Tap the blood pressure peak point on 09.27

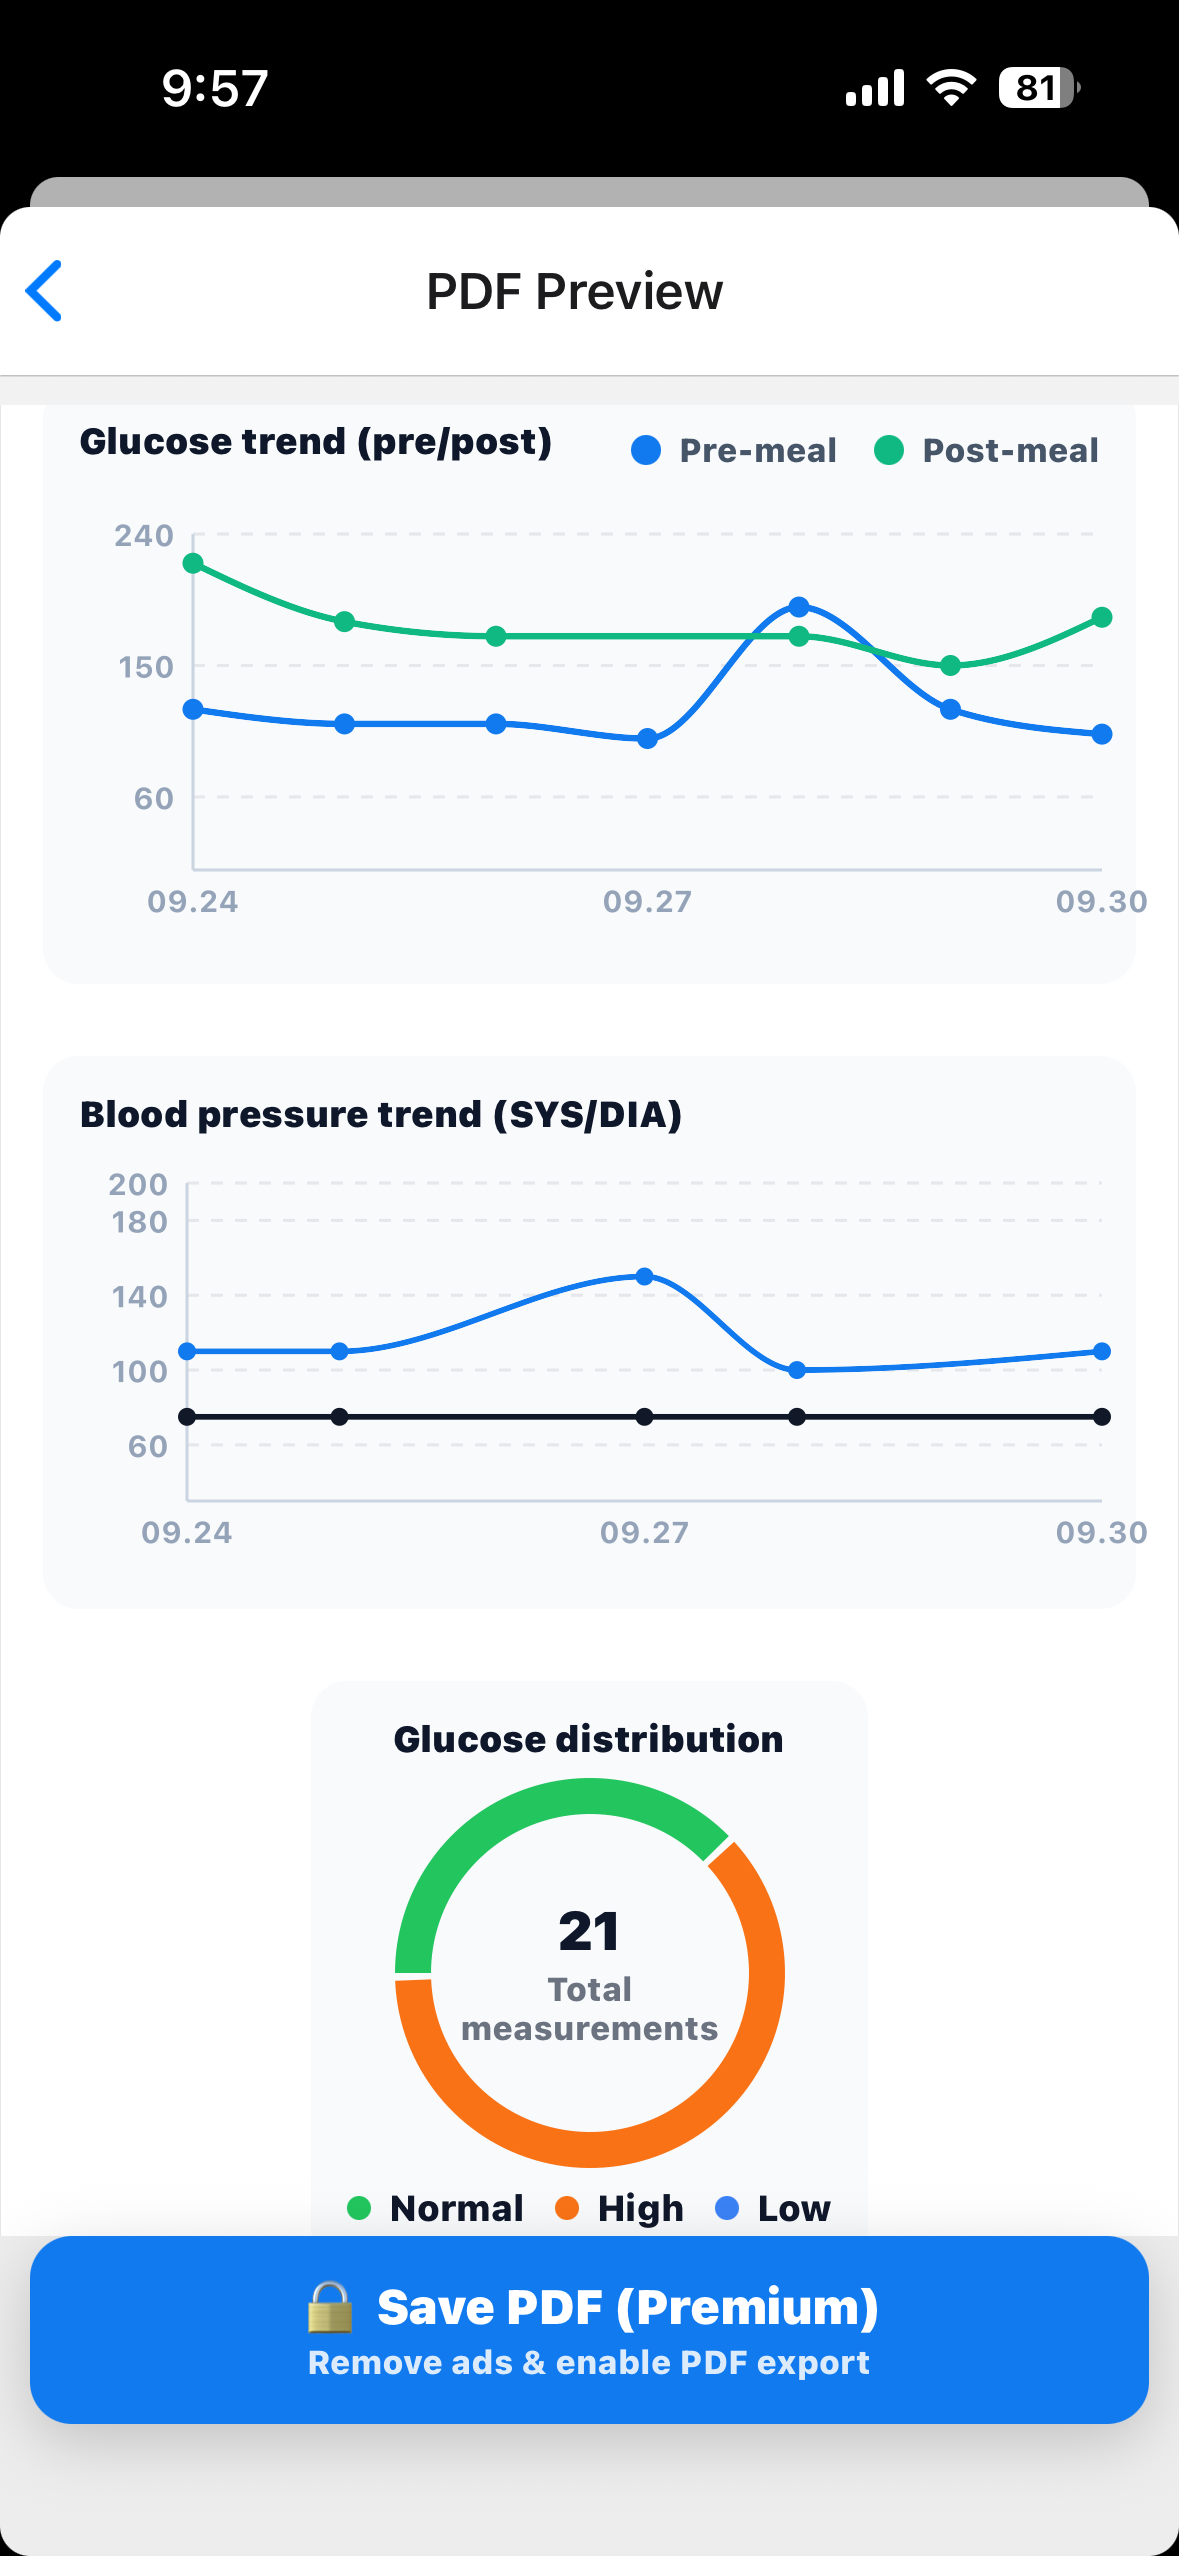pos(645,1276)
